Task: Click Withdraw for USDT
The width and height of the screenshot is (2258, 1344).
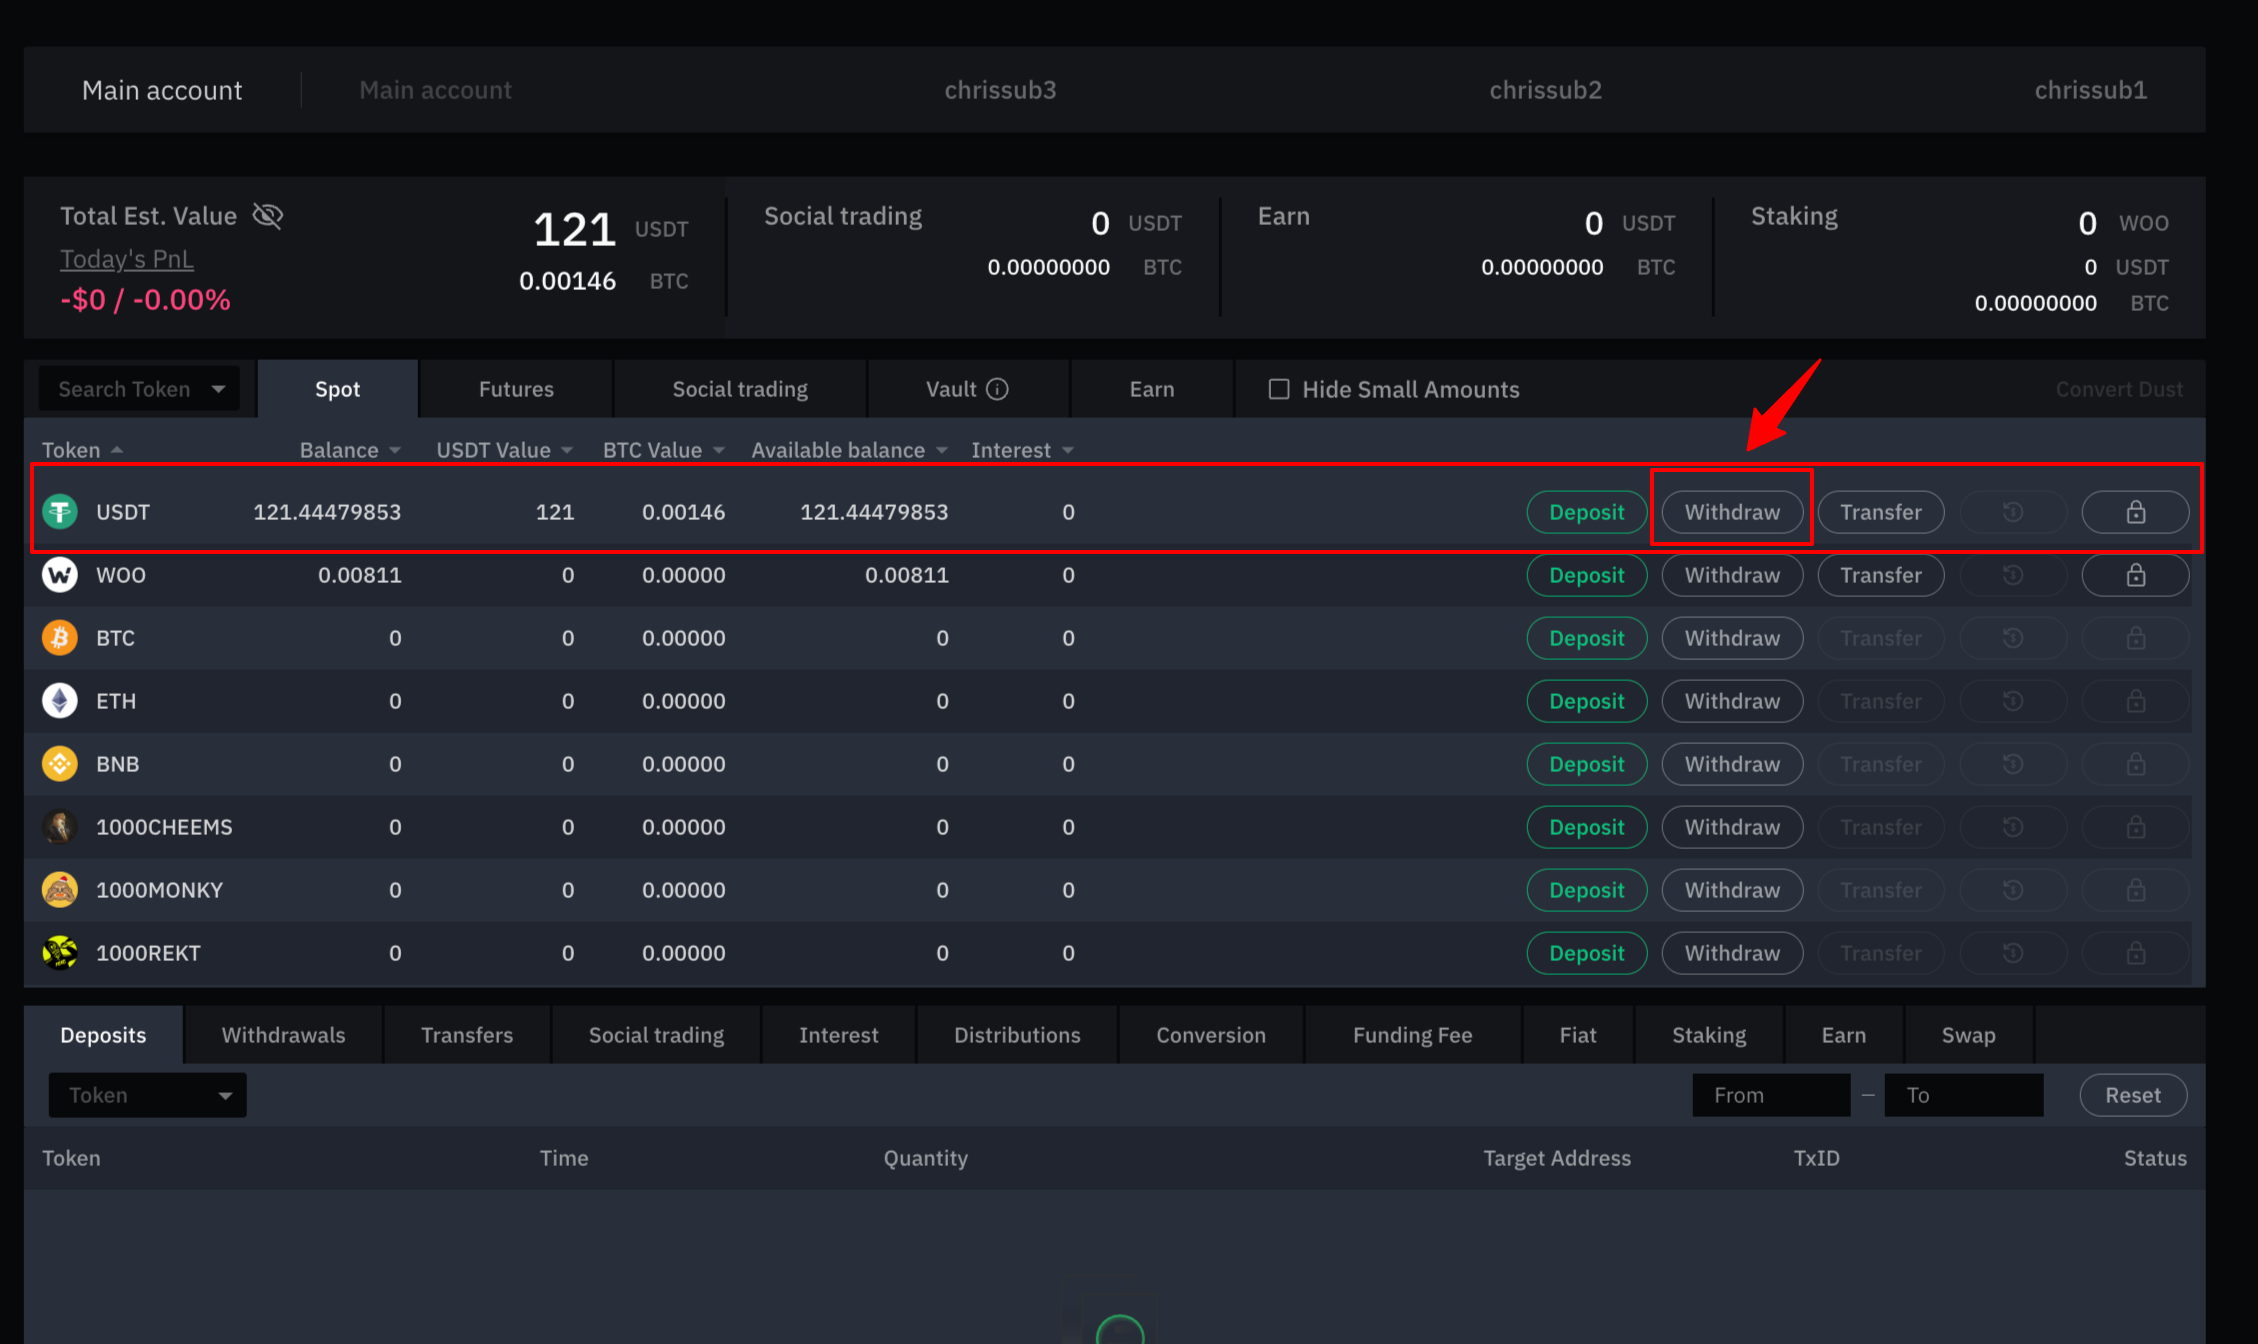Action: point(1732,512)
